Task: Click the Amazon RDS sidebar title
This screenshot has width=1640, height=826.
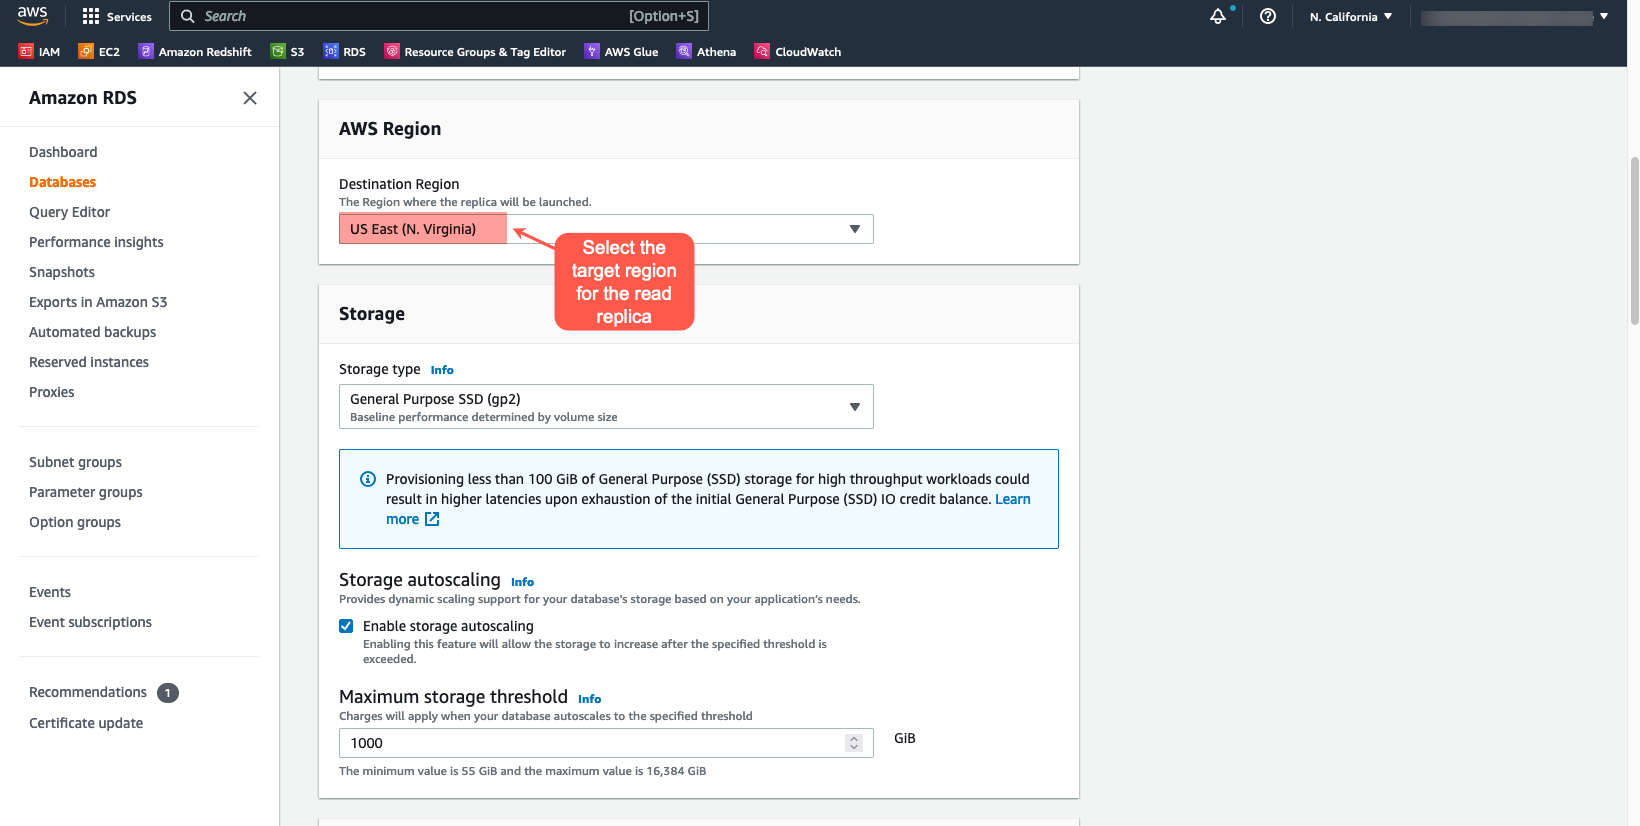Action: (x=83, y=98)
